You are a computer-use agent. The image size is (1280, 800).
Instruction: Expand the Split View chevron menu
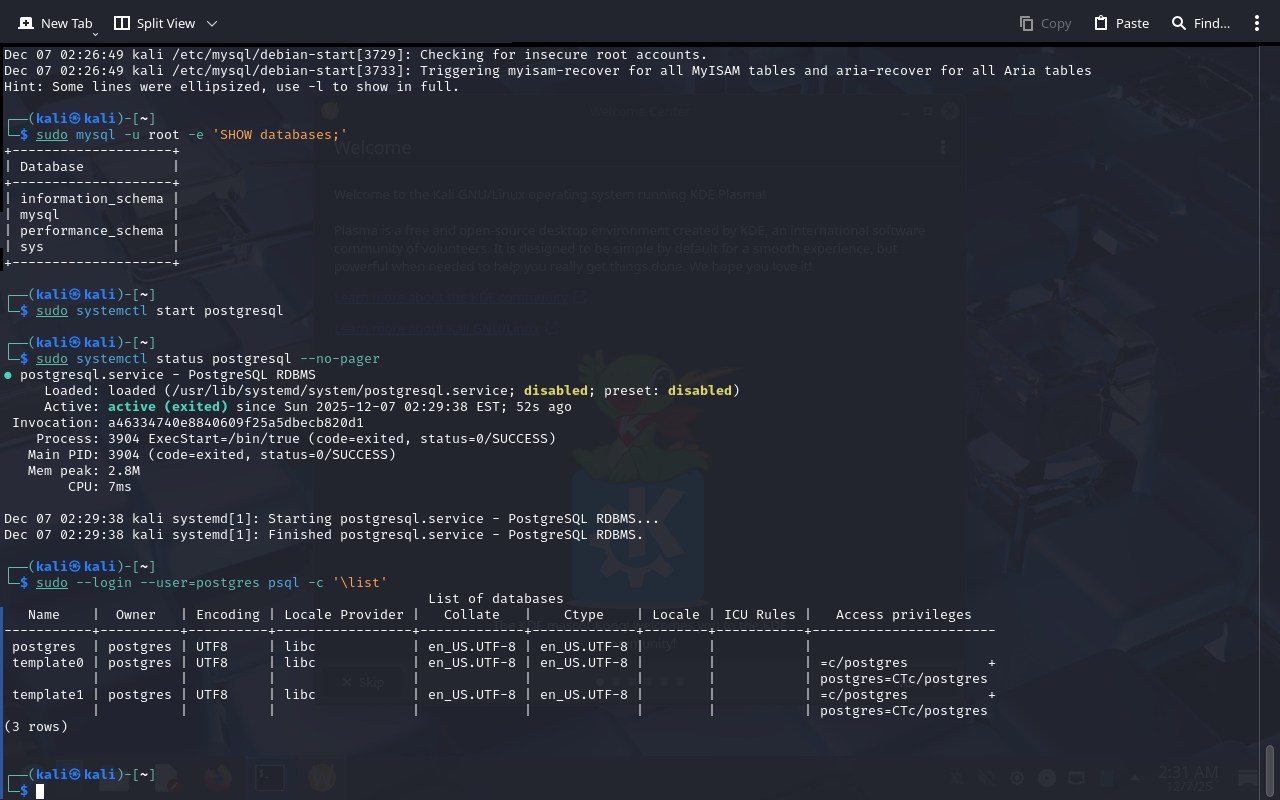pyautogui.click(x=212, y=23)
